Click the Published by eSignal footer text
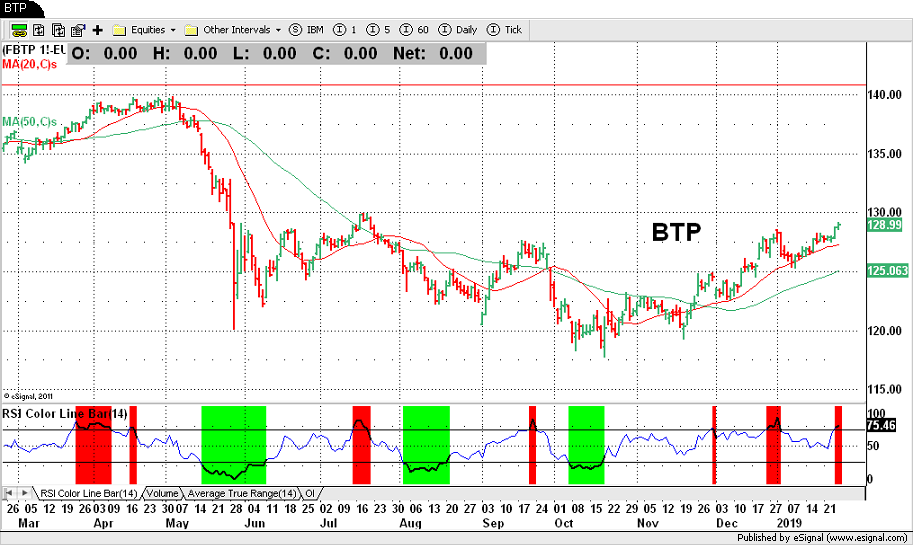 [x=822, y=538]
